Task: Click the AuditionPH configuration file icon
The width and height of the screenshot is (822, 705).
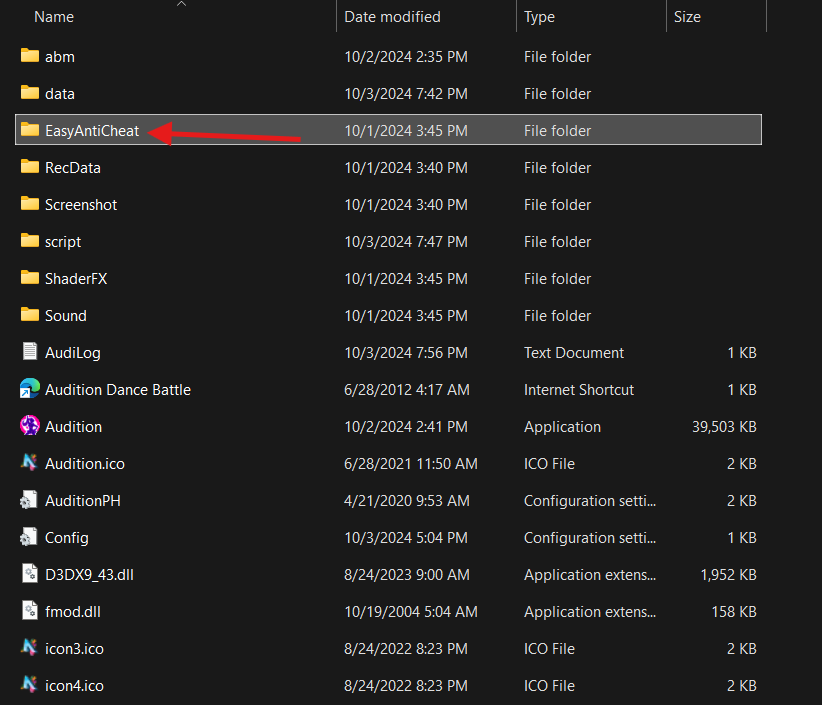Action: 29,500
